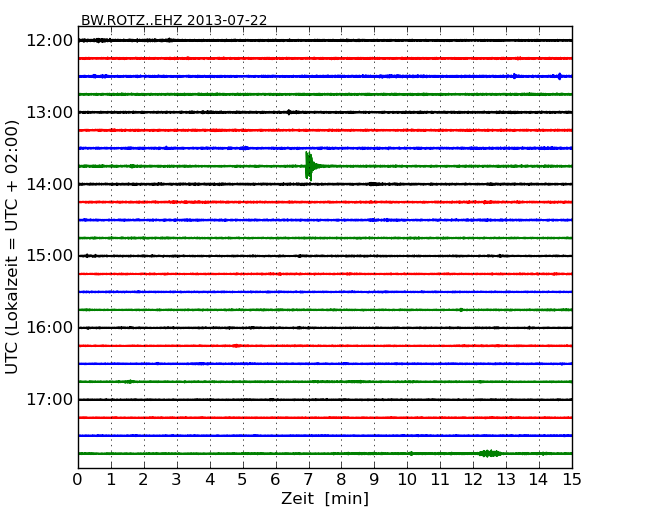Click x-axis tick label 13
This screenshot has height=520, width=650.
coord(506,480)
